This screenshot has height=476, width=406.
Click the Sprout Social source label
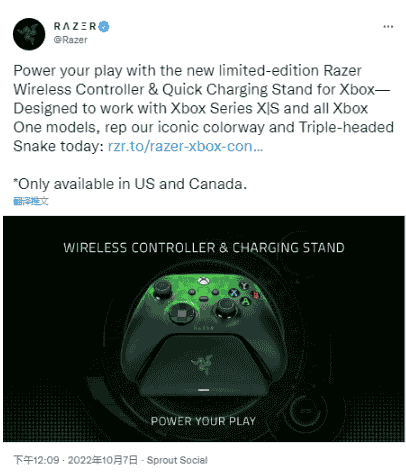(177, 460)
